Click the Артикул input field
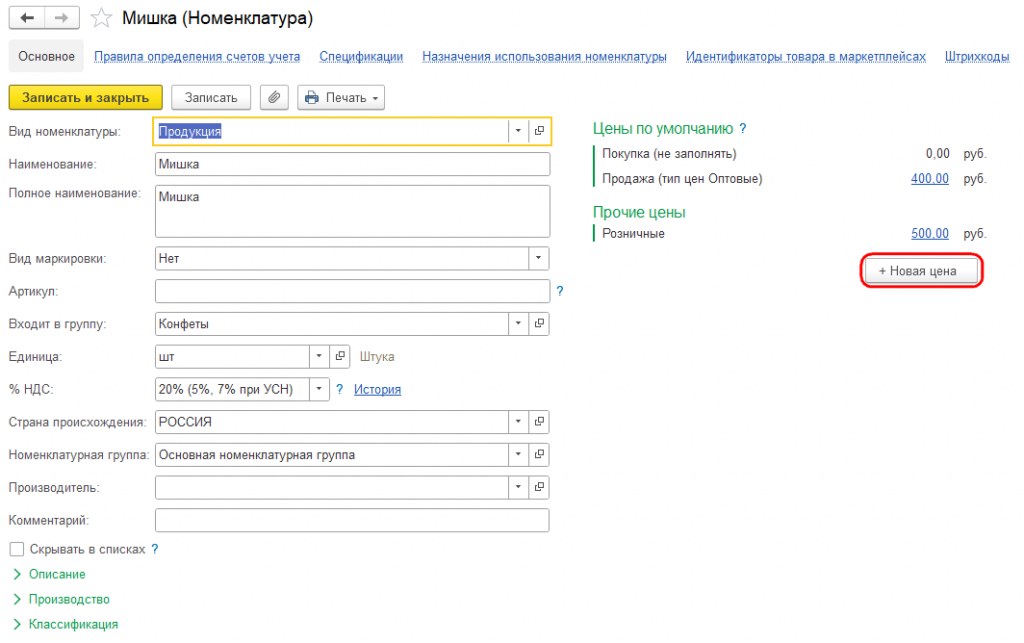The height and width of the screenshot is (643, 1024). 353,291
